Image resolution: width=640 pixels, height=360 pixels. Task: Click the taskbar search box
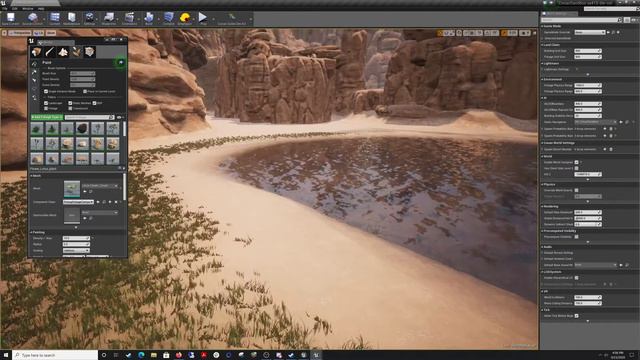pos(55,355)
